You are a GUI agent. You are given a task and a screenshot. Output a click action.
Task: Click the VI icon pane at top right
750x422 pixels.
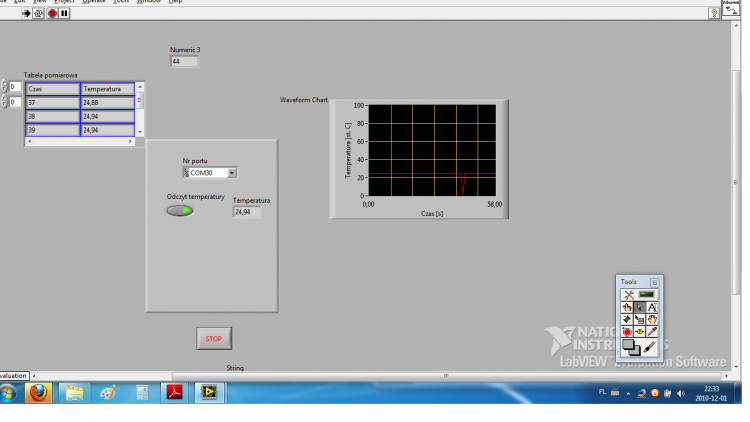731,8
